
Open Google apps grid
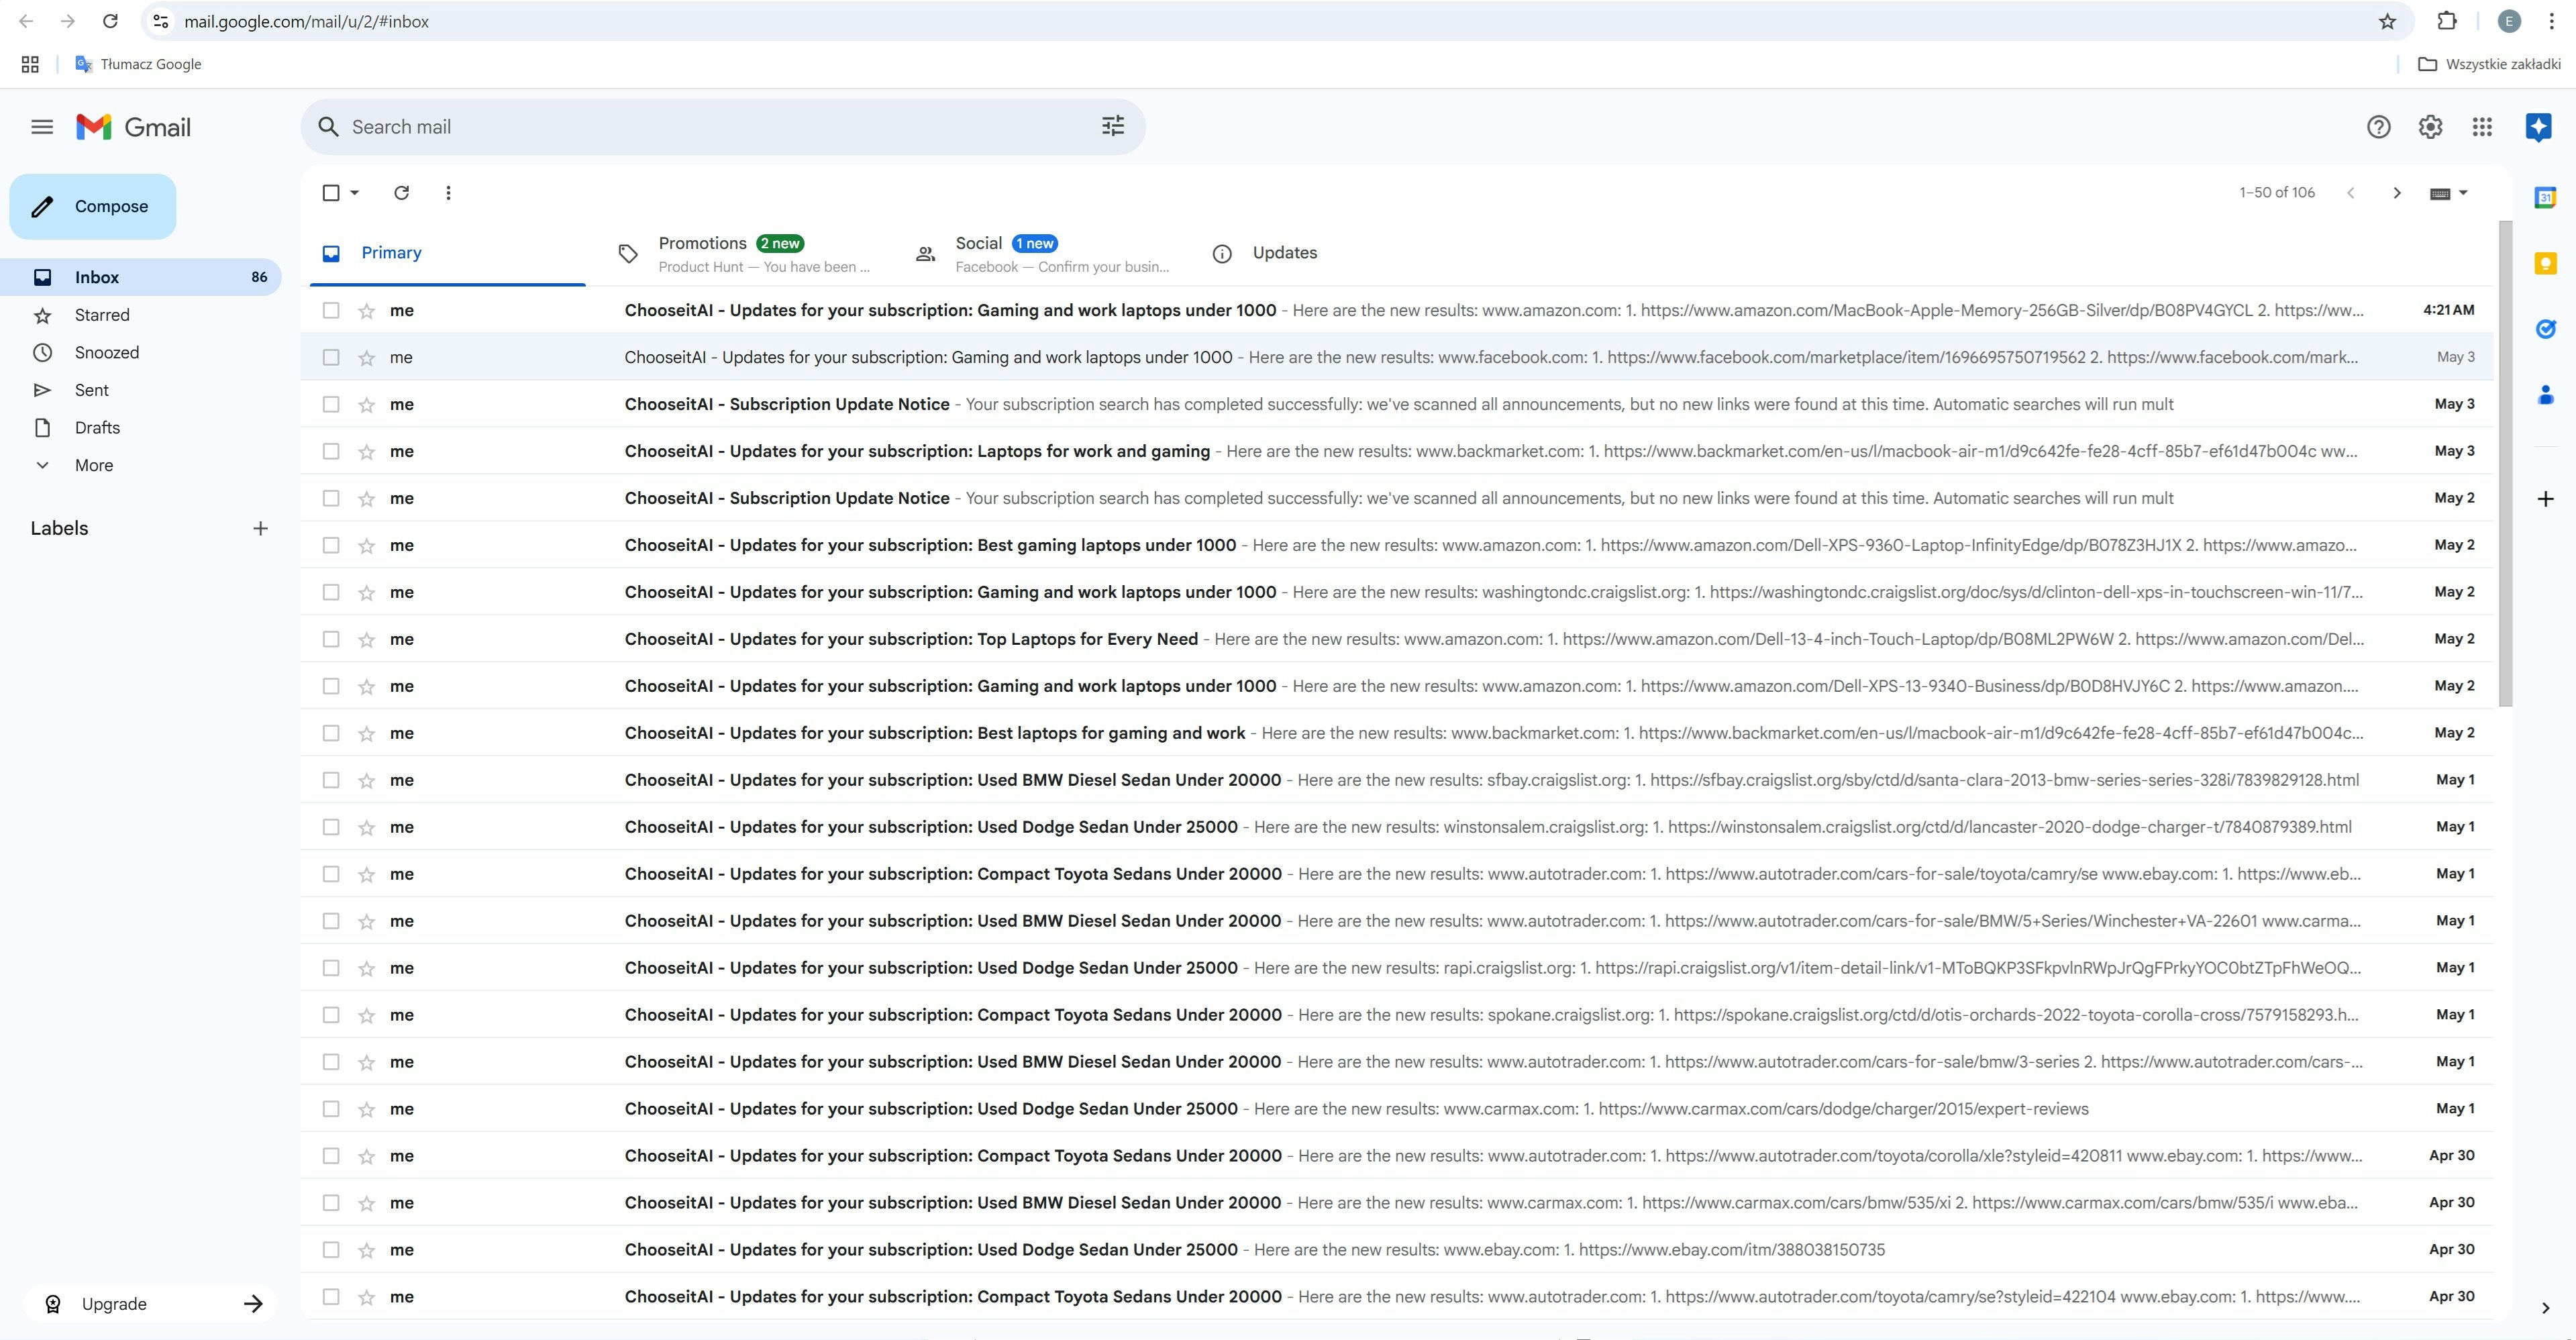(2482, 127)
